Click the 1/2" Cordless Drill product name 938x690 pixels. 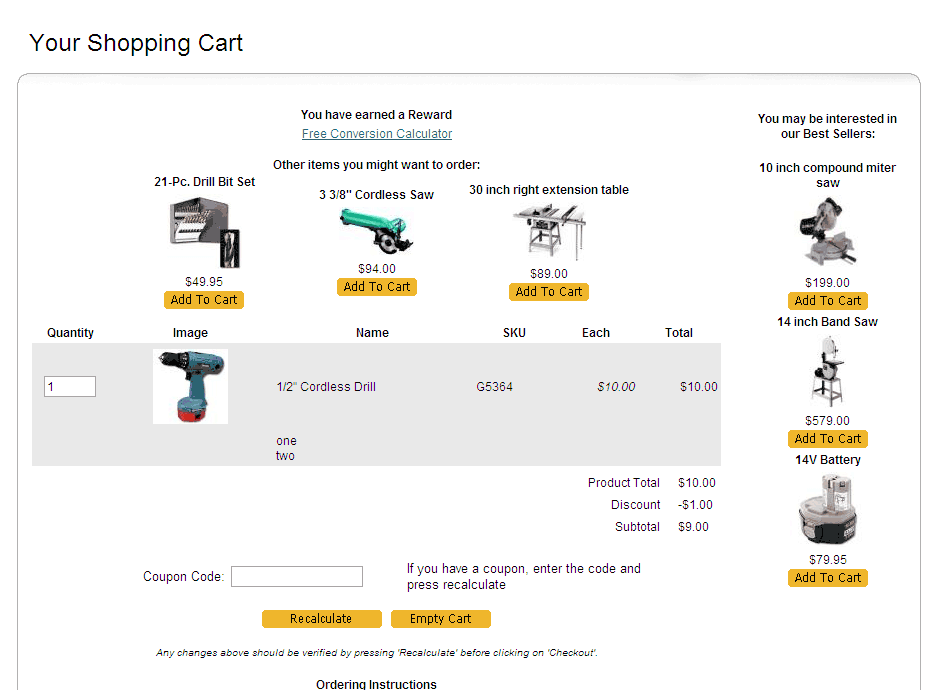(x=326, y=387)
